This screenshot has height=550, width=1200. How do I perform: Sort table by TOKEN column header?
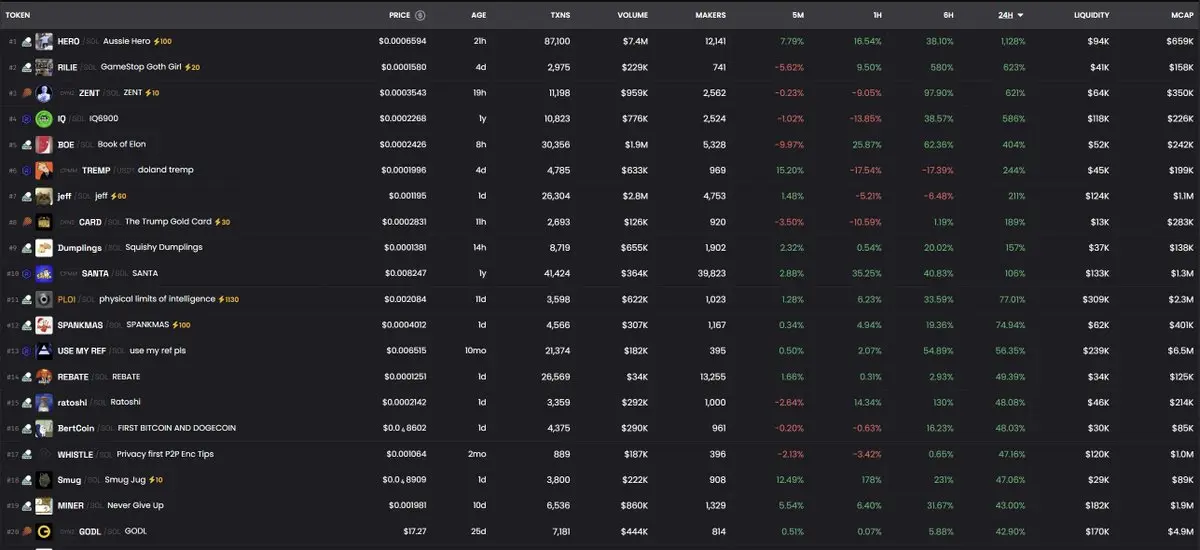point(18,15)
